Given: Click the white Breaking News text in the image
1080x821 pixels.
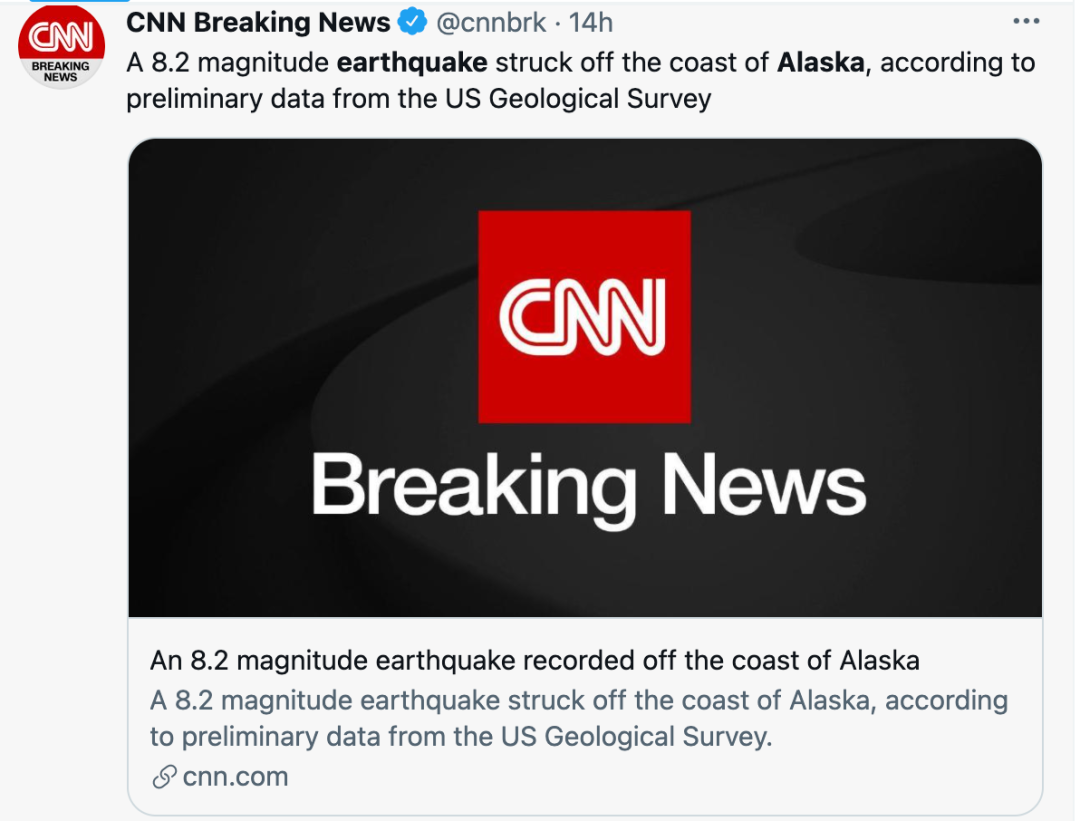Looking at the screenshot, I should point(588,486).
